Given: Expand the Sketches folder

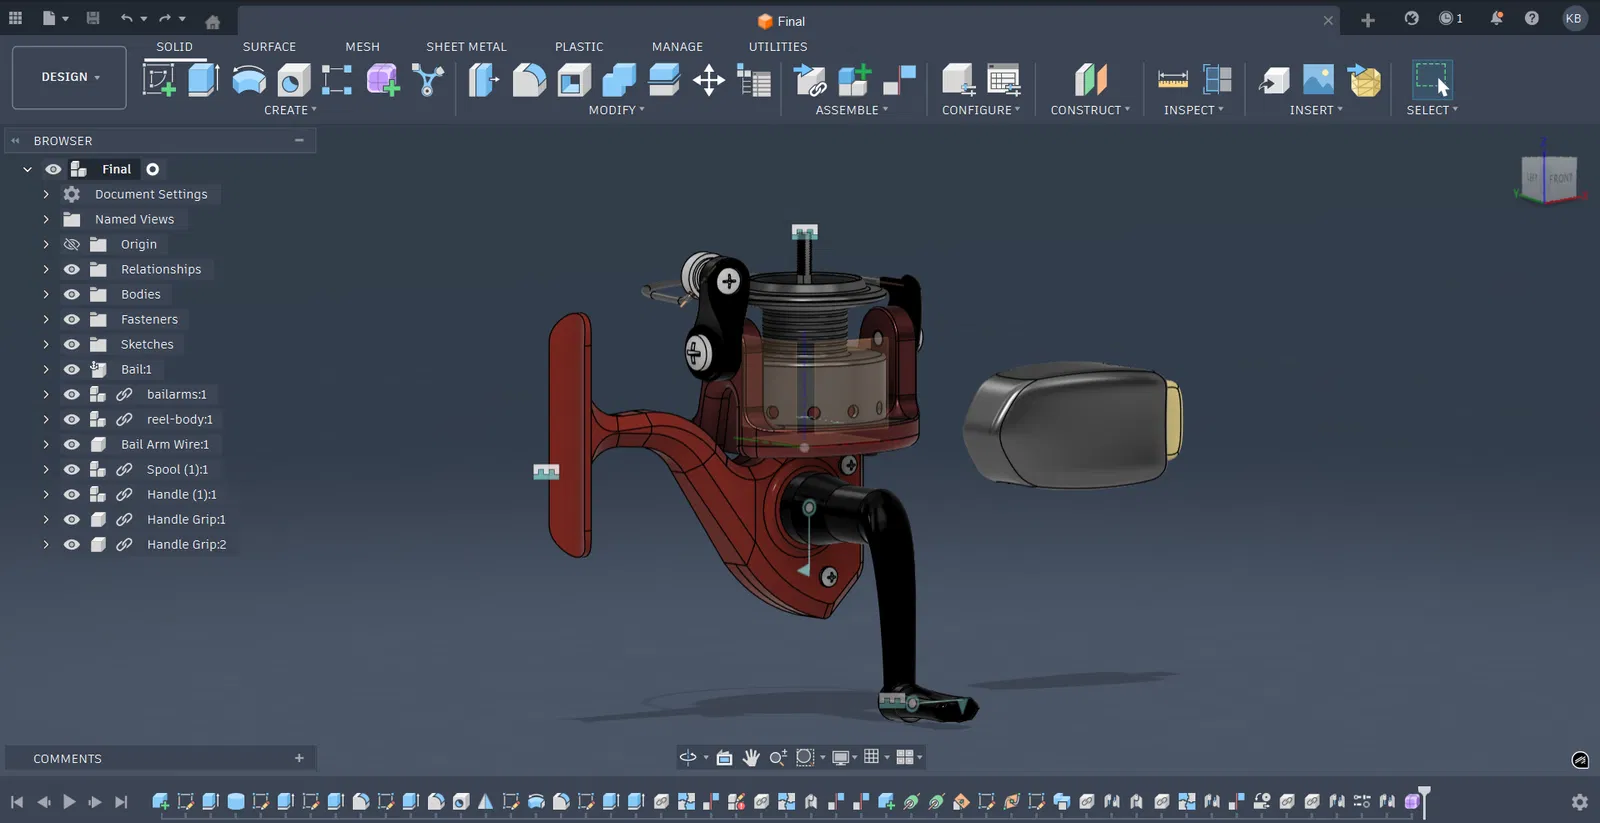Looking at the screenshot, I should [x=46, y=344].
